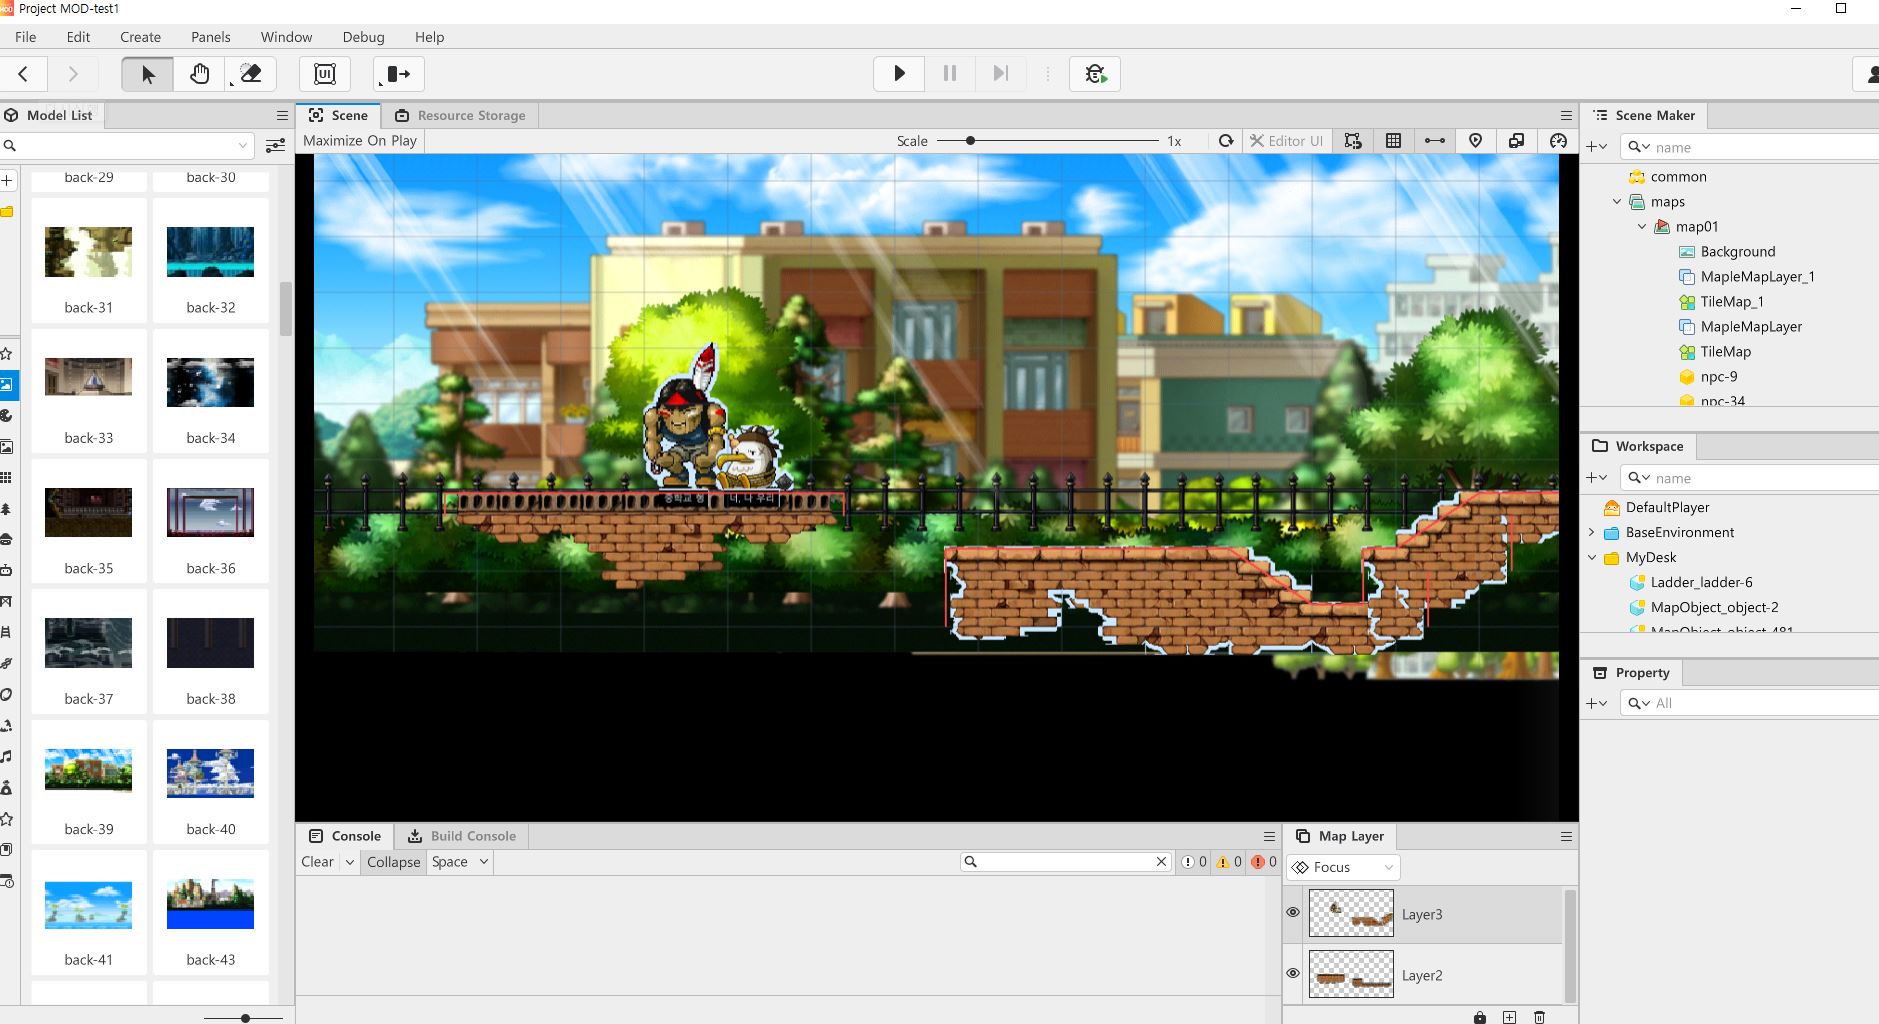
Task: Select DefaultPlayer in Workspace
Action: point(1667,508)
